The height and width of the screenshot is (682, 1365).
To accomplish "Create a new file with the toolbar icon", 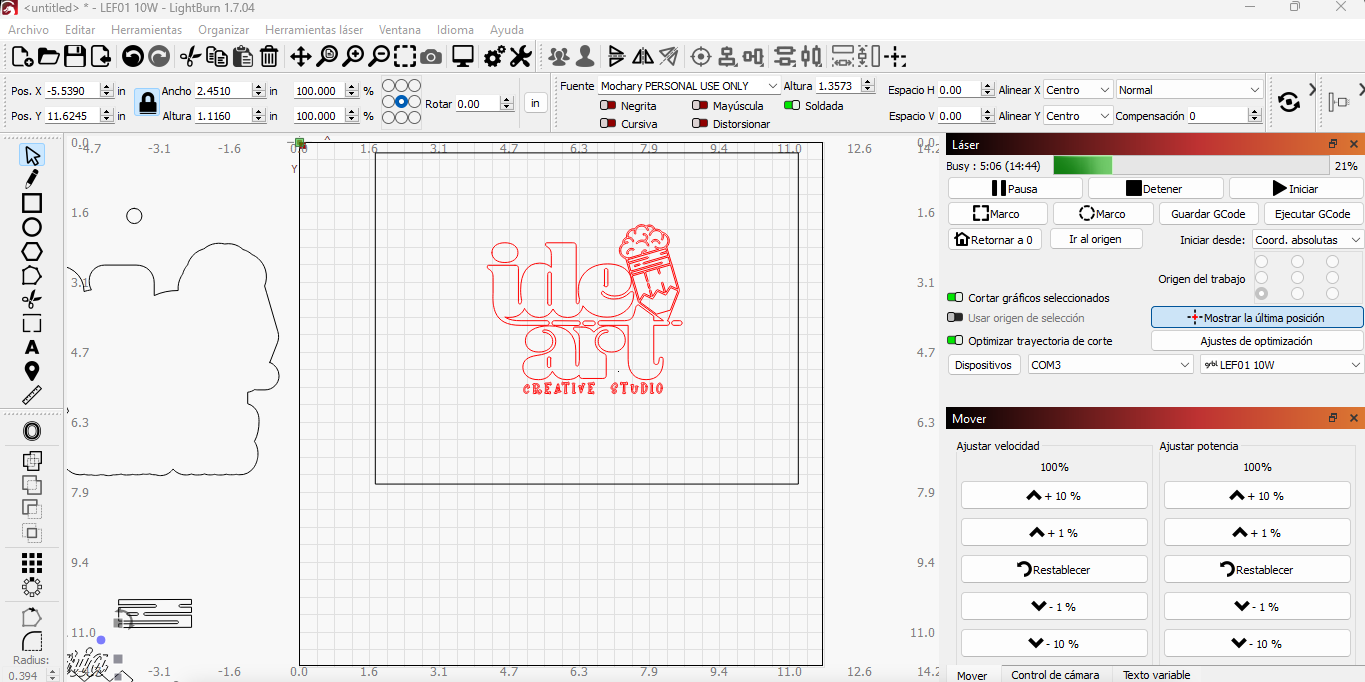I will 22,56.
